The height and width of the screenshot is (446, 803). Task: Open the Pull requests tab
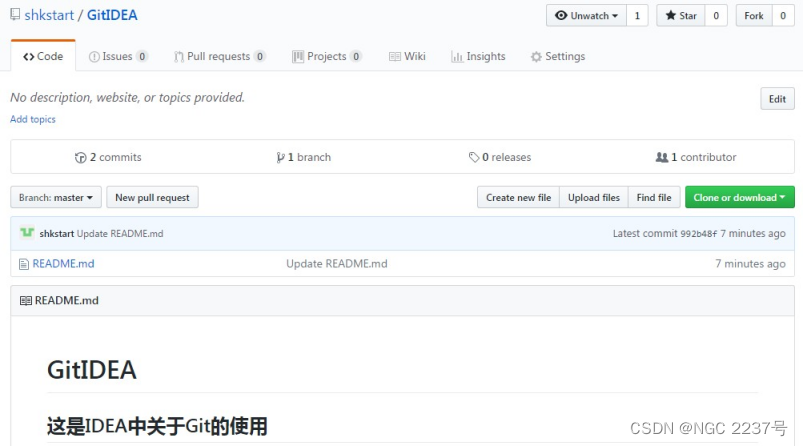click(219, 56)
